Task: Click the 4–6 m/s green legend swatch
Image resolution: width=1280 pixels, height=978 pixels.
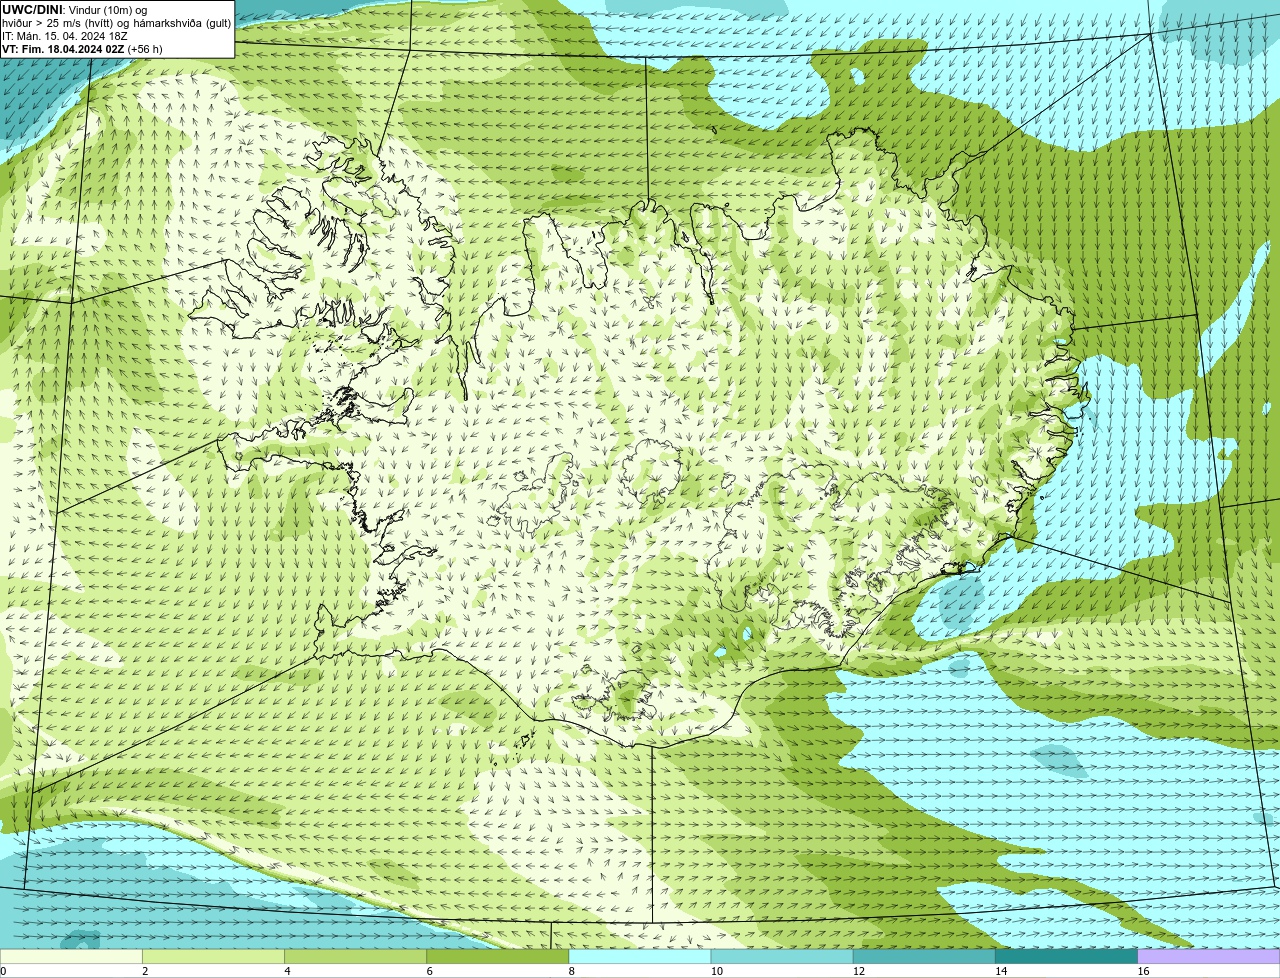Action: [x=355, y=956]
